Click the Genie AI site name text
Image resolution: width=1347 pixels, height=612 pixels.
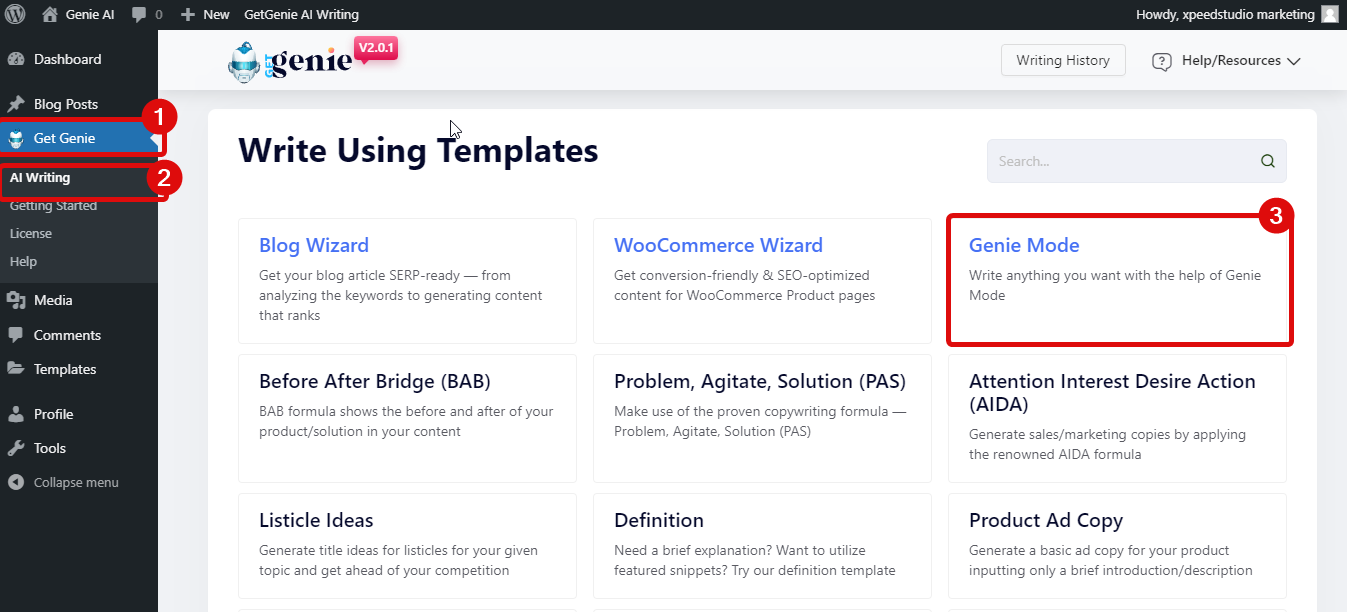point(90,15)
